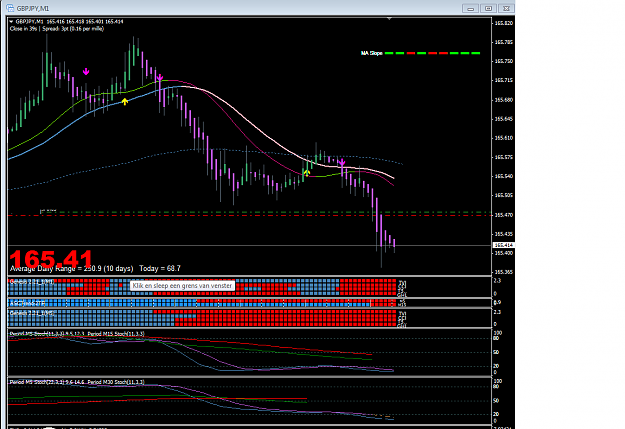Image resolution: width=625 pixels, height=429 pixels.
Task: Click the MA Slope label
Action: click(x=371, y=53)
